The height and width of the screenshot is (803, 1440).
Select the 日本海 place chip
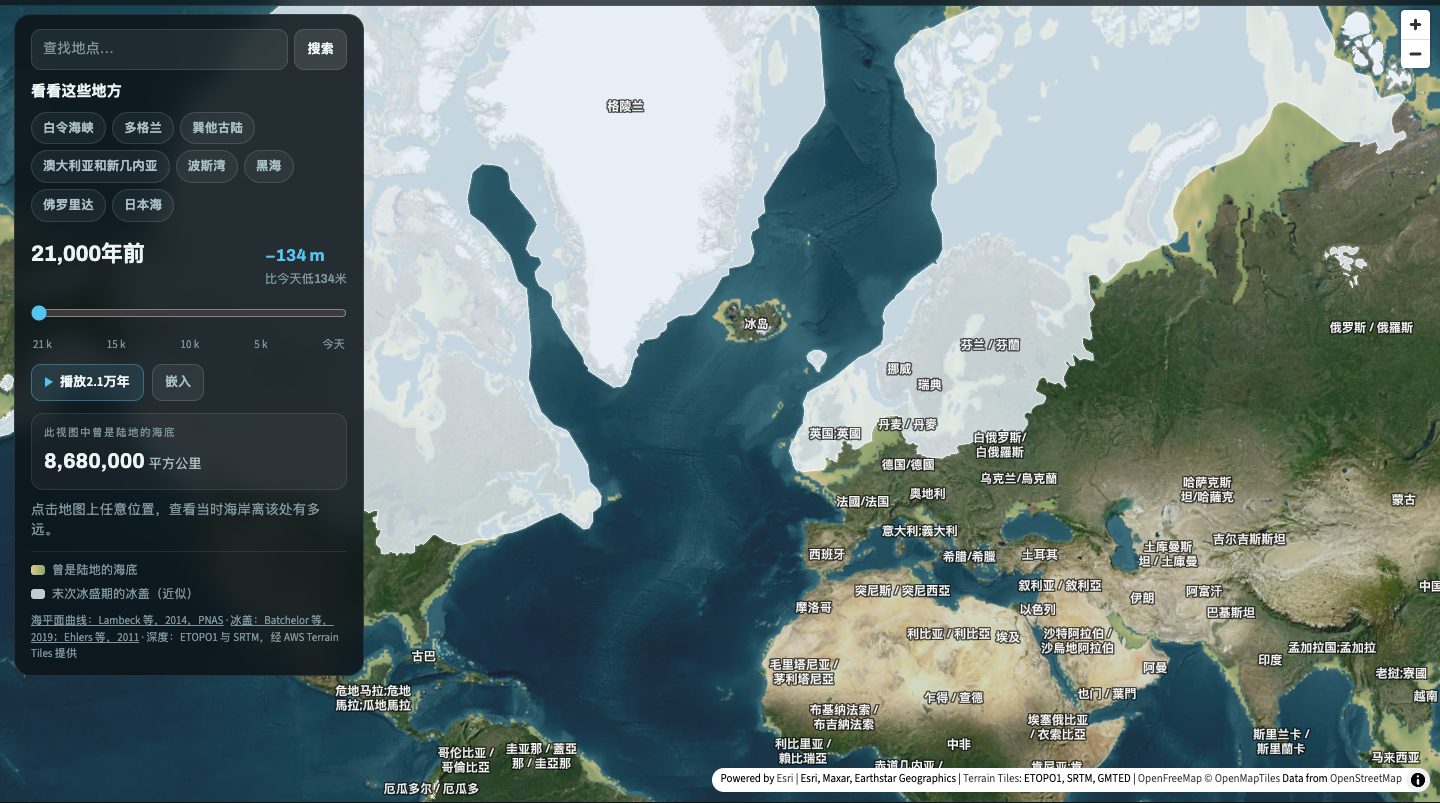[x=143, y=205]
